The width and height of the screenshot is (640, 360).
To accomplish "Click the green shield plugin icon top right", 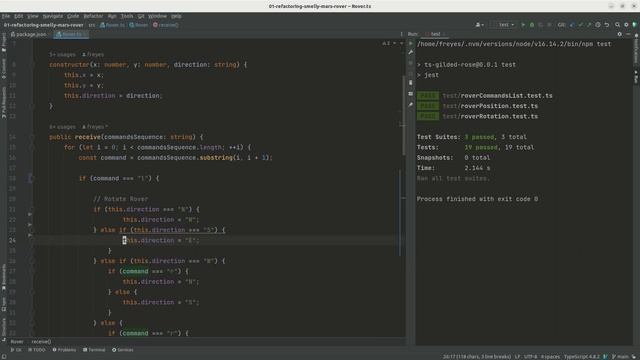I will [635, 25].
